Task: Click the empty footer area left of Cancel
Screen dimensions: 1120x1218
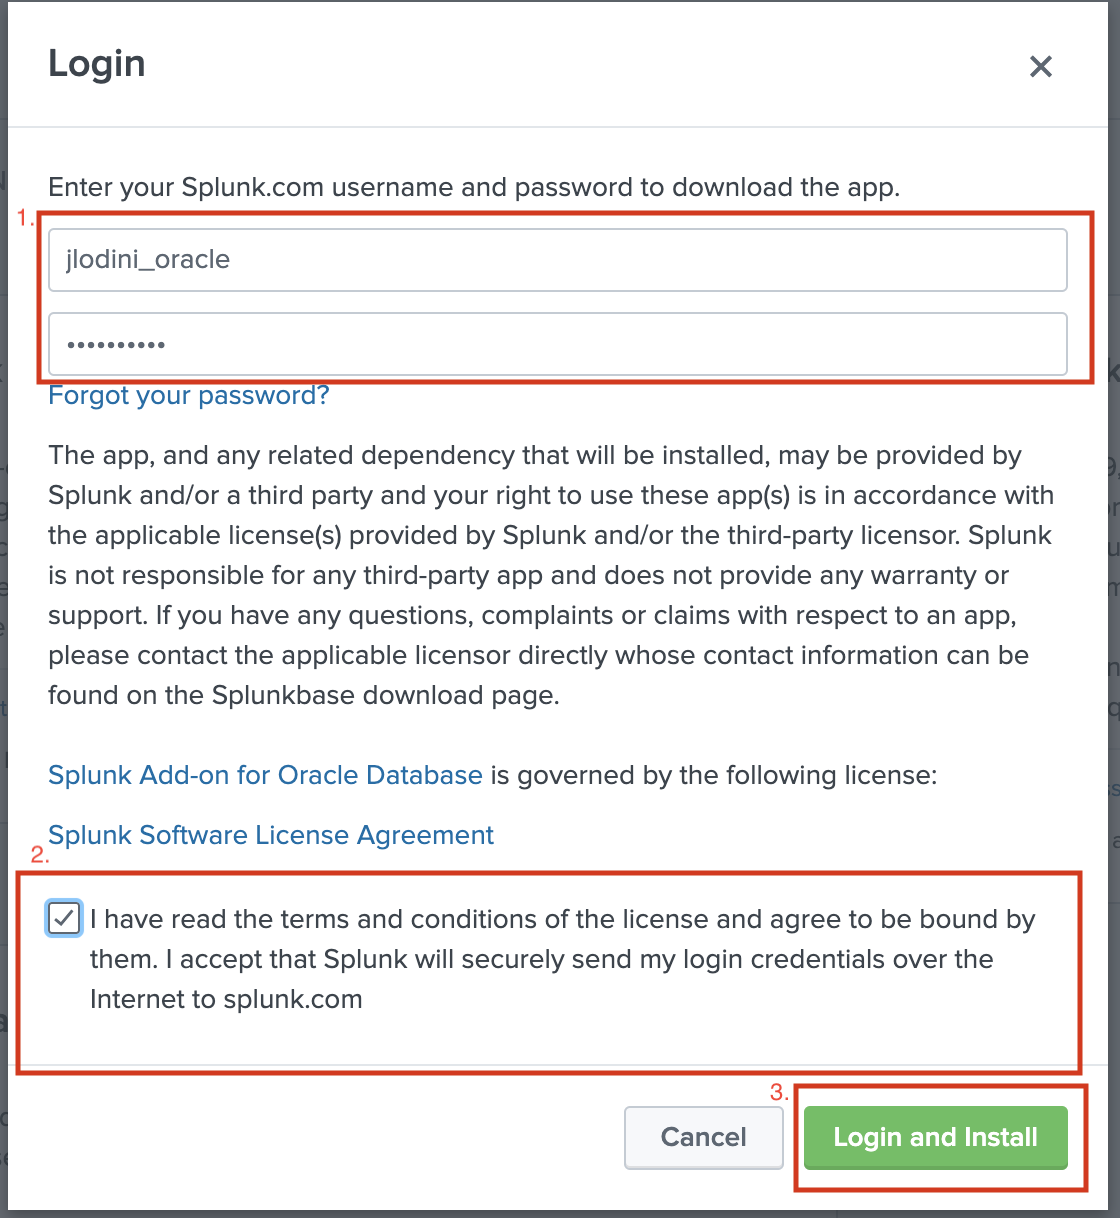Action: 320,1138
